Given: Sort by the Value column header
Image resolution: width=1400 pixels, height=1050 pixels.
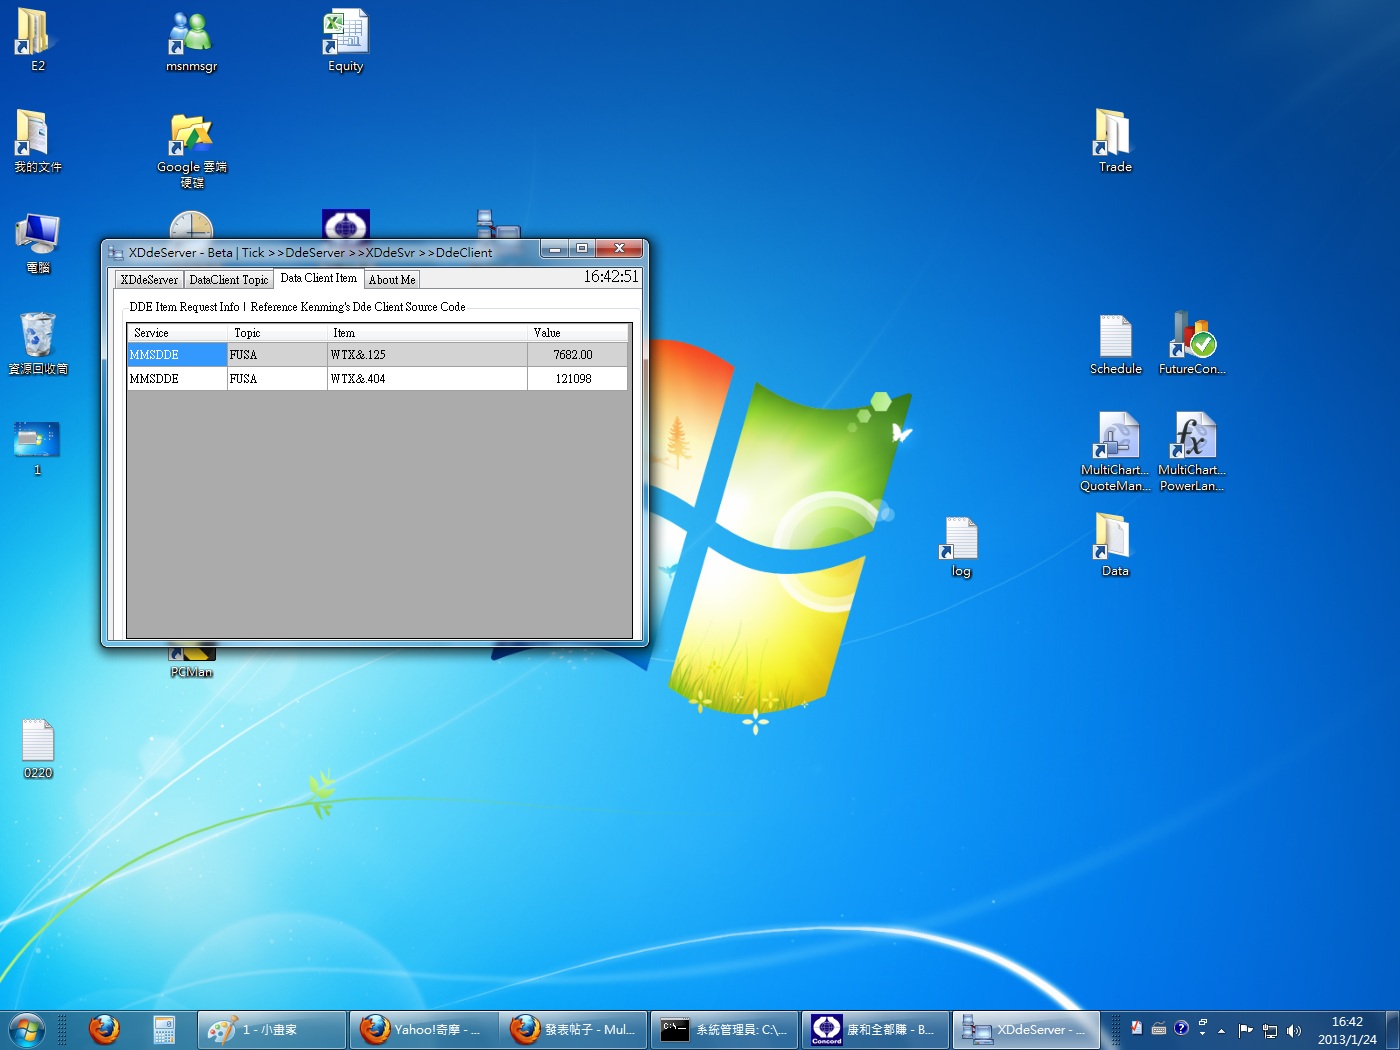Looking at the screenshot, I should [577, 333].
